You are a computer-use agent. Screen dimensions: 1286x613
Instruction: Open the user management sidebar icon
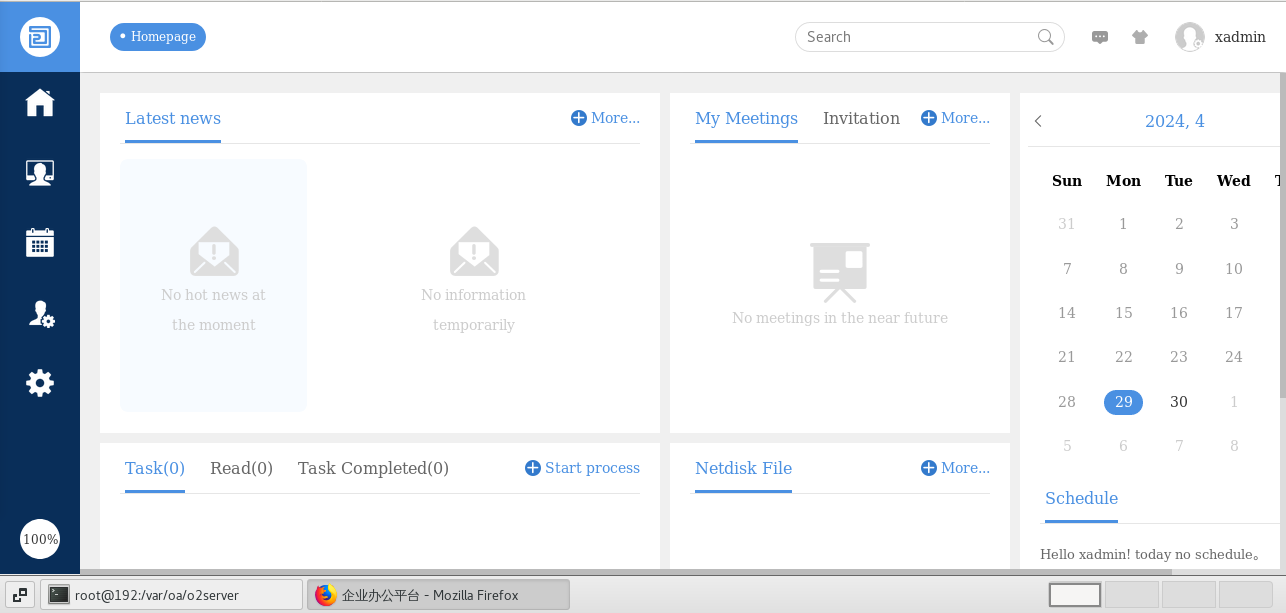coord(40,314)
